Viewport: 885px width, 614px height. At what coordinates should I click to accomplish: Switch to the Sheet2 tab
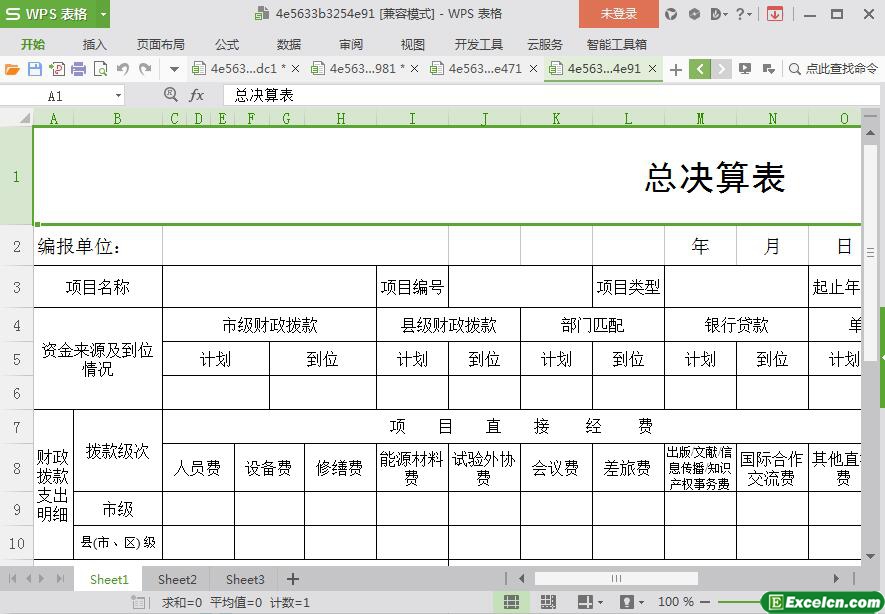(x=177, y=579)
